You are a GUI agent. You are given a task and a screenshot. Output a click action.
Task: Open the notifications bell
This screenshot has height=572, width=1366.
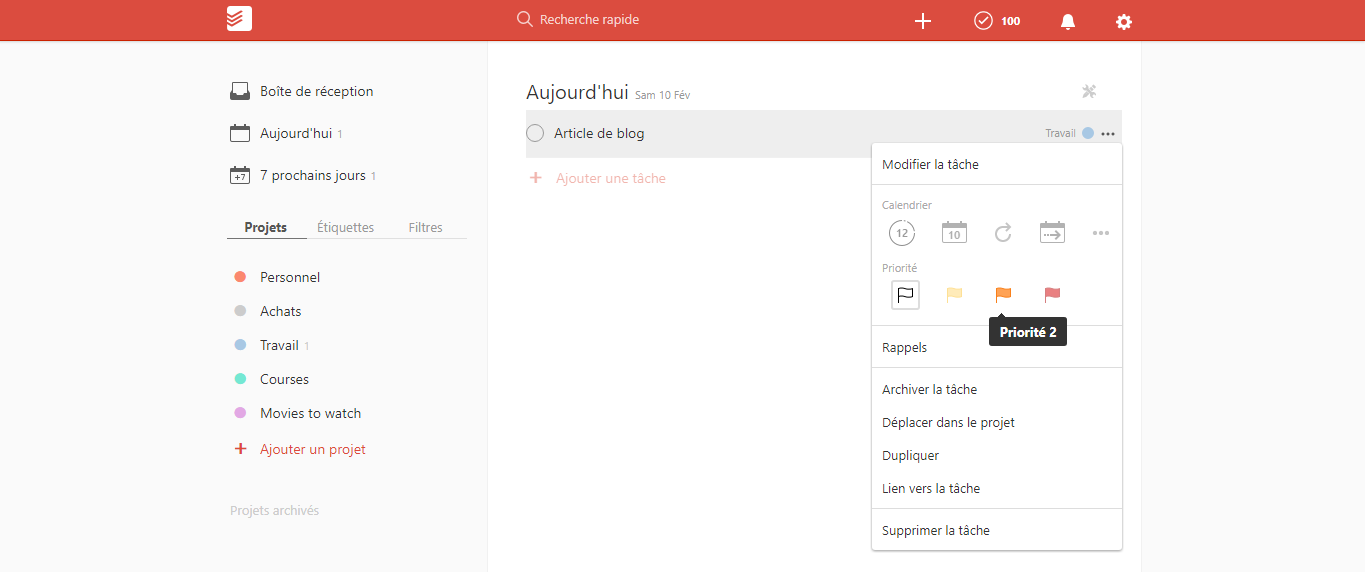point(1068,21)
